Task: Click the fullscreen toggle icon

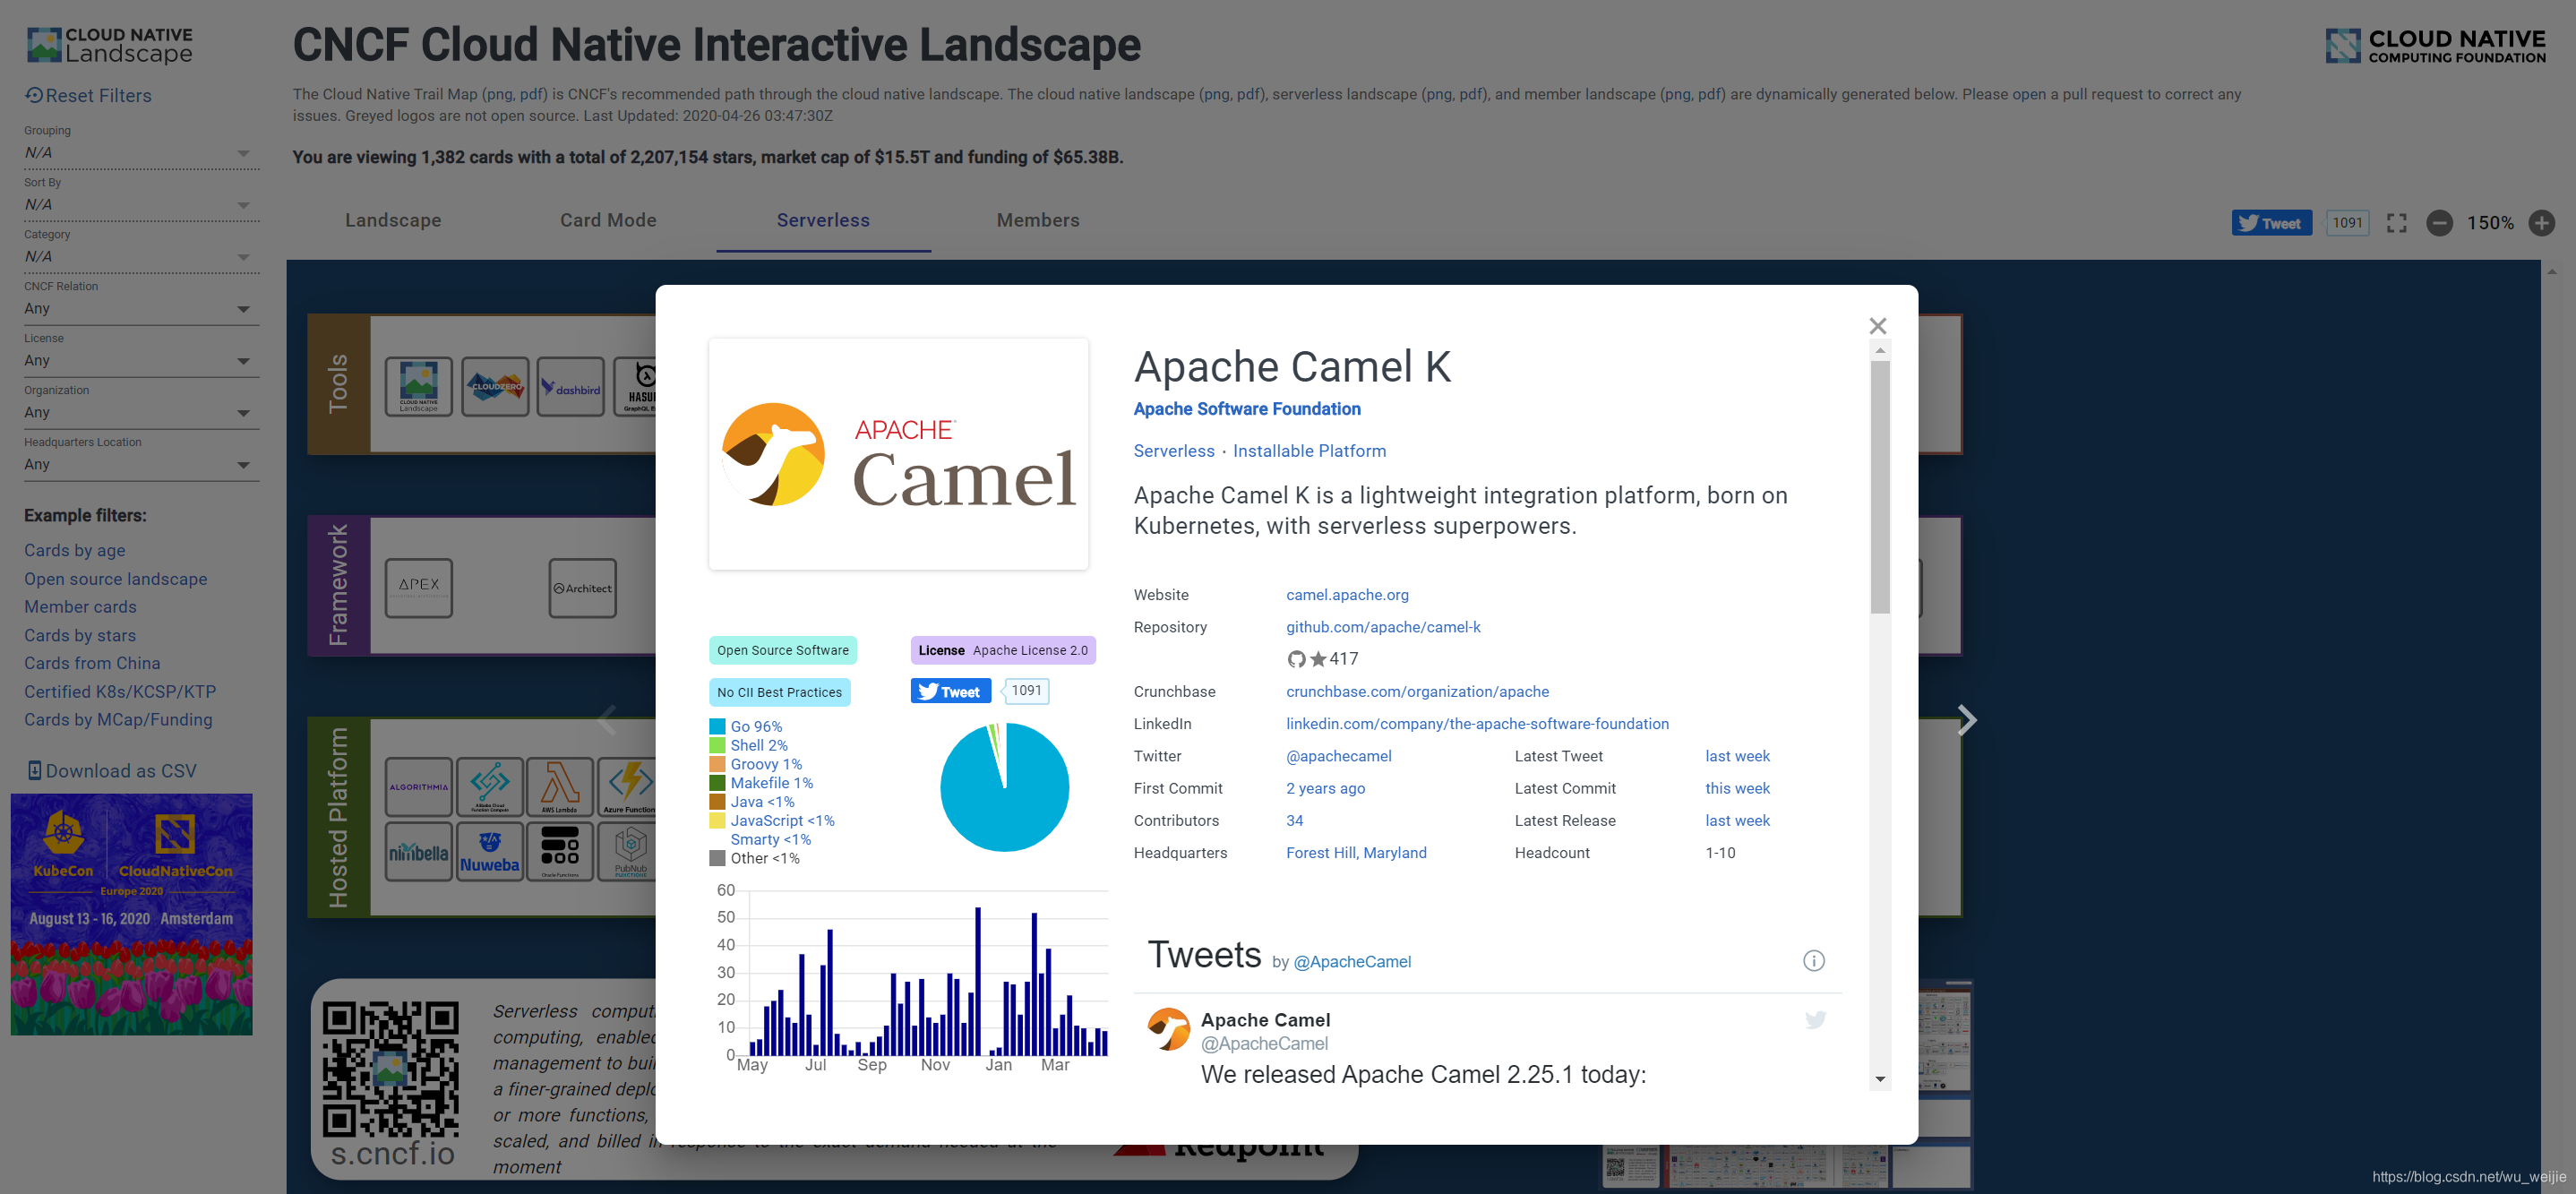Action: coord(2396,223)
